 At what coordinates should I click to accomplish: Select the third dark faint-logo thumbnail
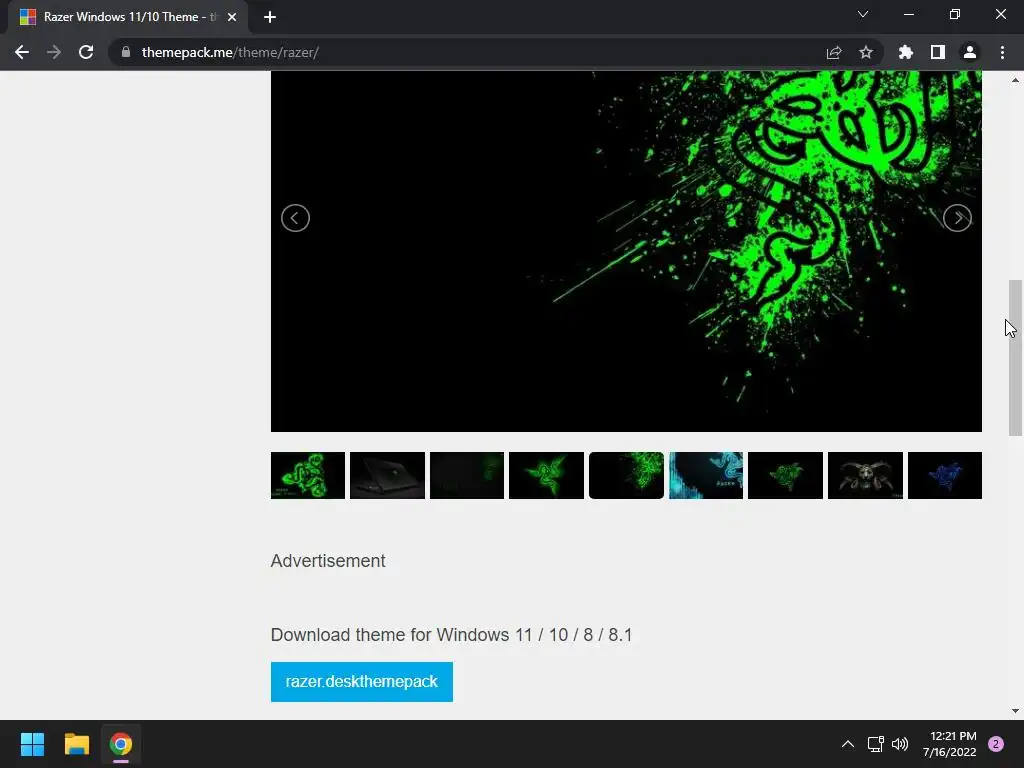467,475
